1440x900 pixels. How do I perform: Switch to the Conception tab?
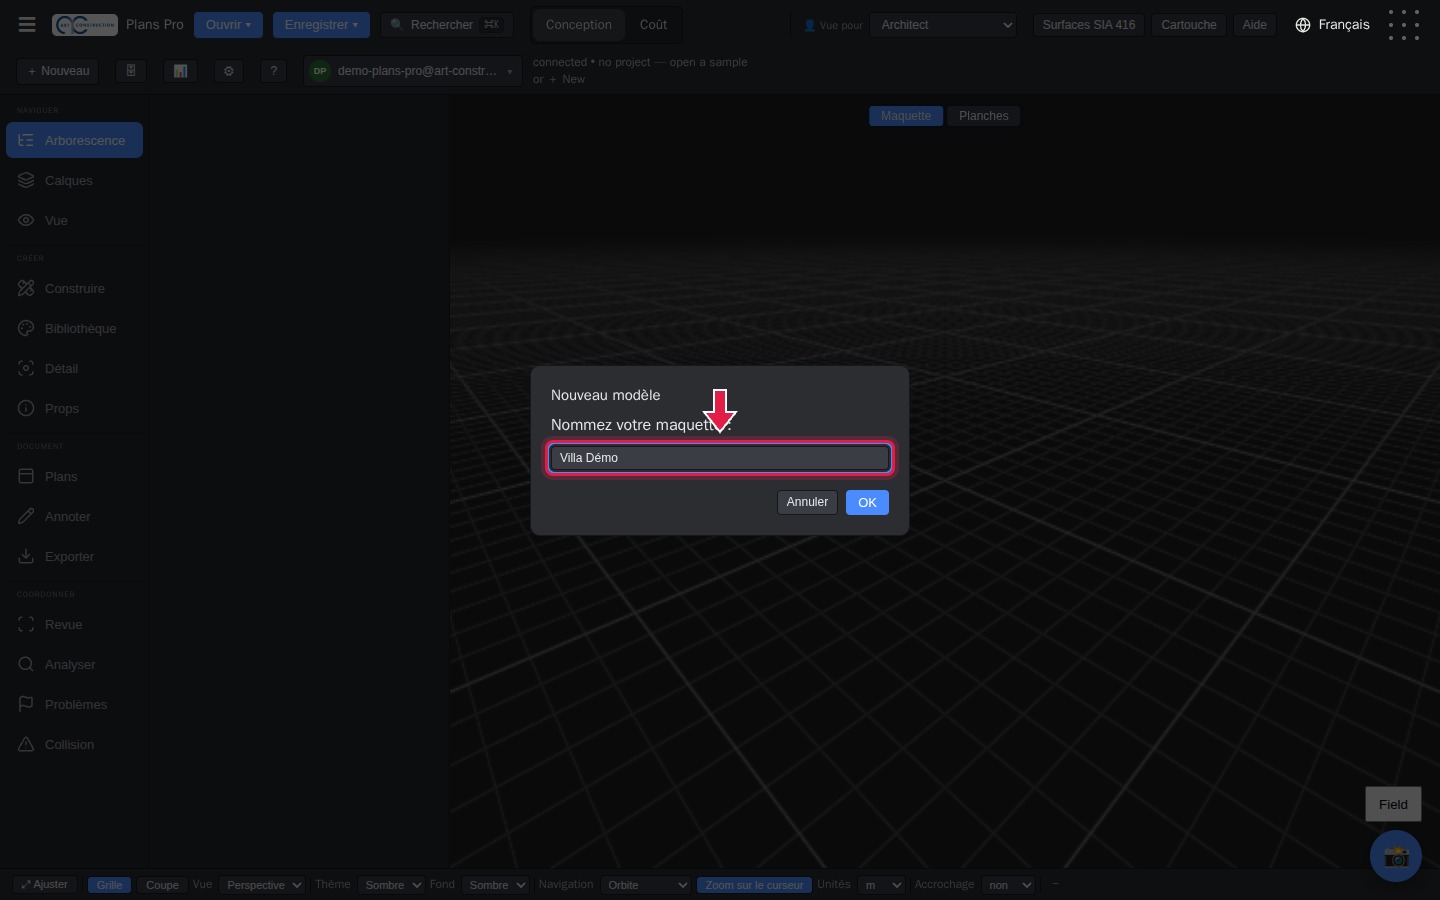pyautogui.click(x=579, y=25)
